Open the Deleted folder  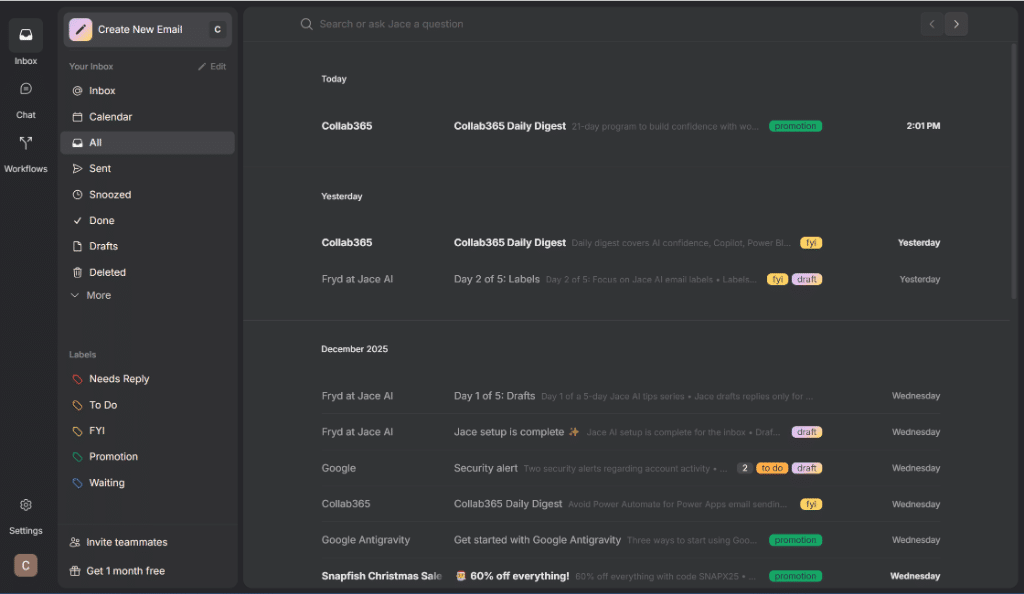pos(106,272)
